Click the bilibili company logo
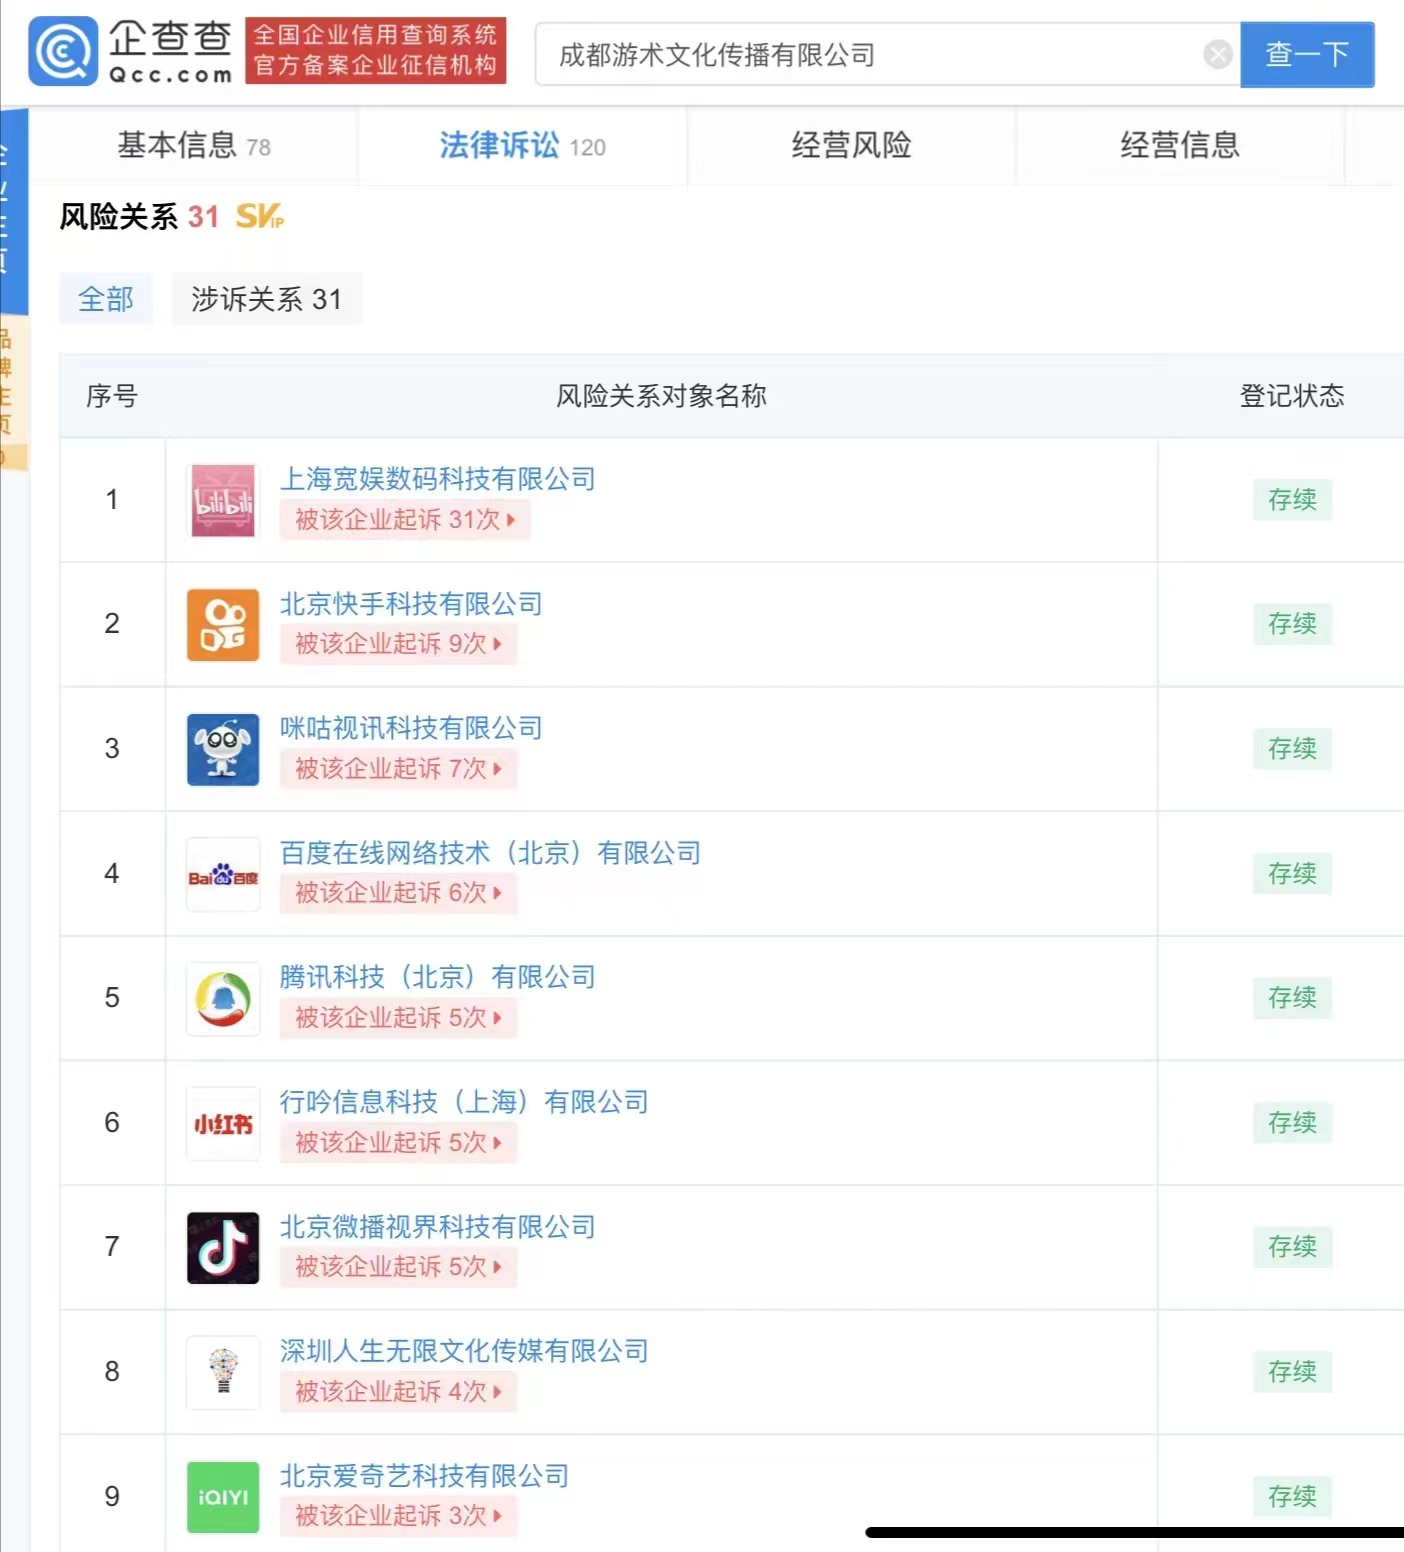Viewport: 1404px width, 1552px height. [x=222, y=500]
